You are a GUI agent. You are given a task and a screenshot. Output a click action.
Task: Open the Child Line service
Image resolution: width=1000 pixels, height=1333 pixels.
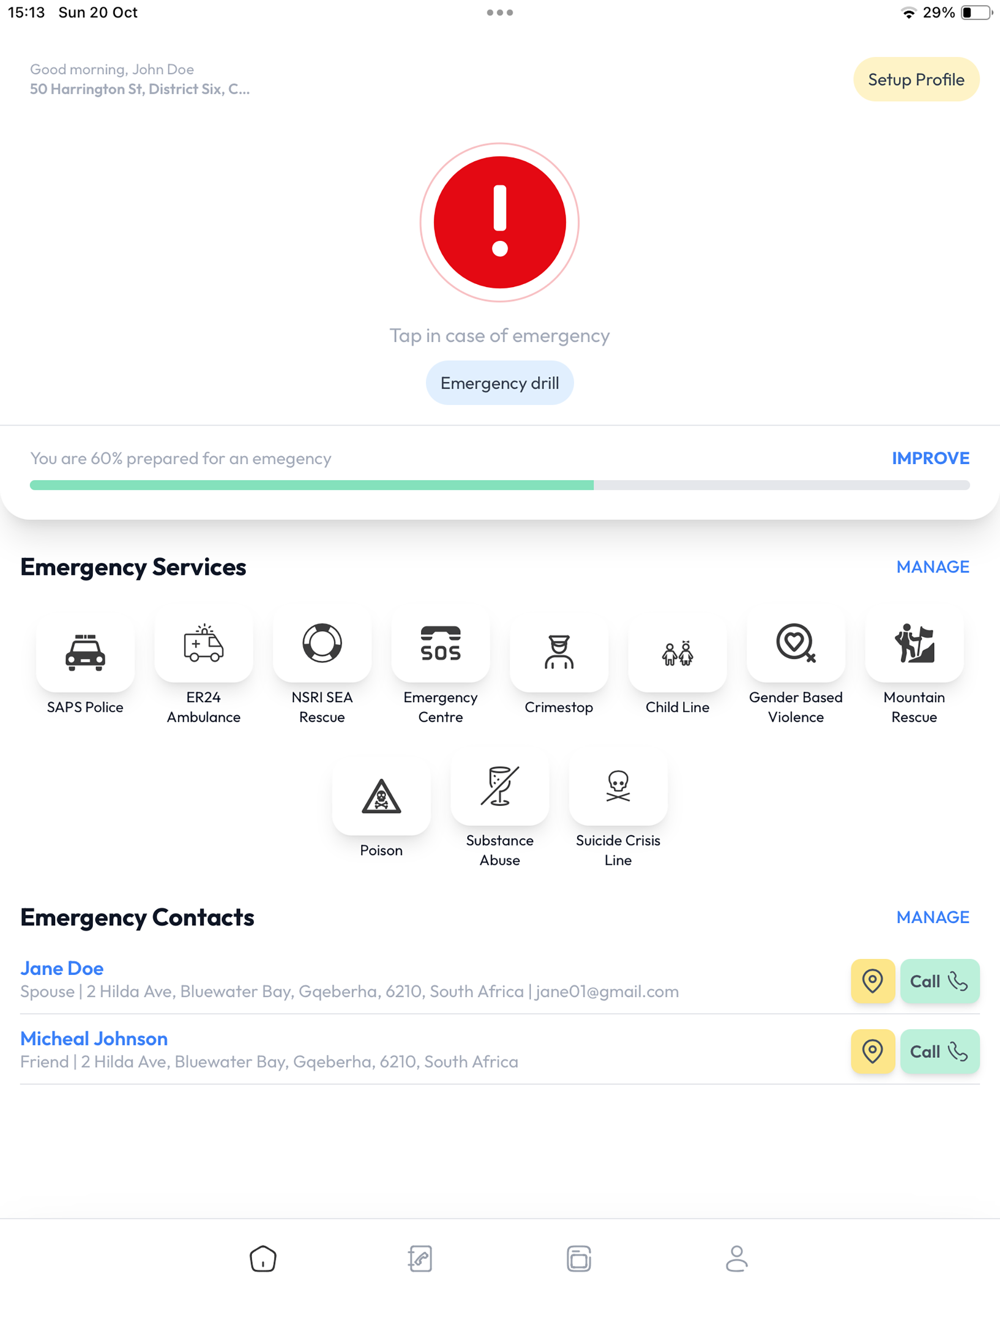pyautogui.click(x=677, y=653)
